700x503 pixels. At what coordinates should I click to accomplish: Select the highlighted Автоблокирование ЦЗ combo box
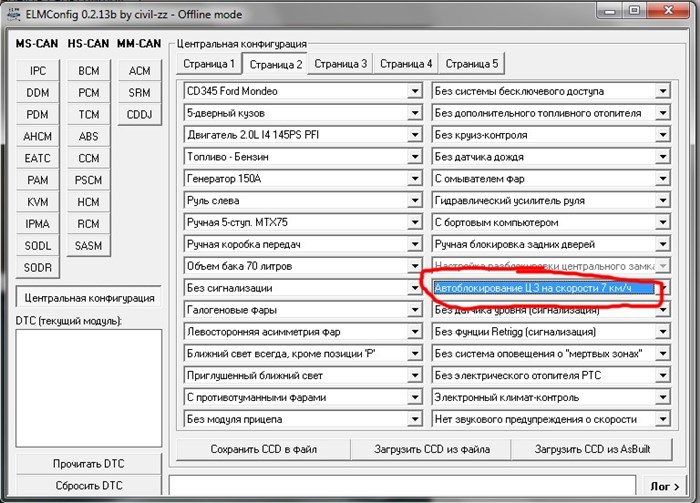click(x=545, y=288)
